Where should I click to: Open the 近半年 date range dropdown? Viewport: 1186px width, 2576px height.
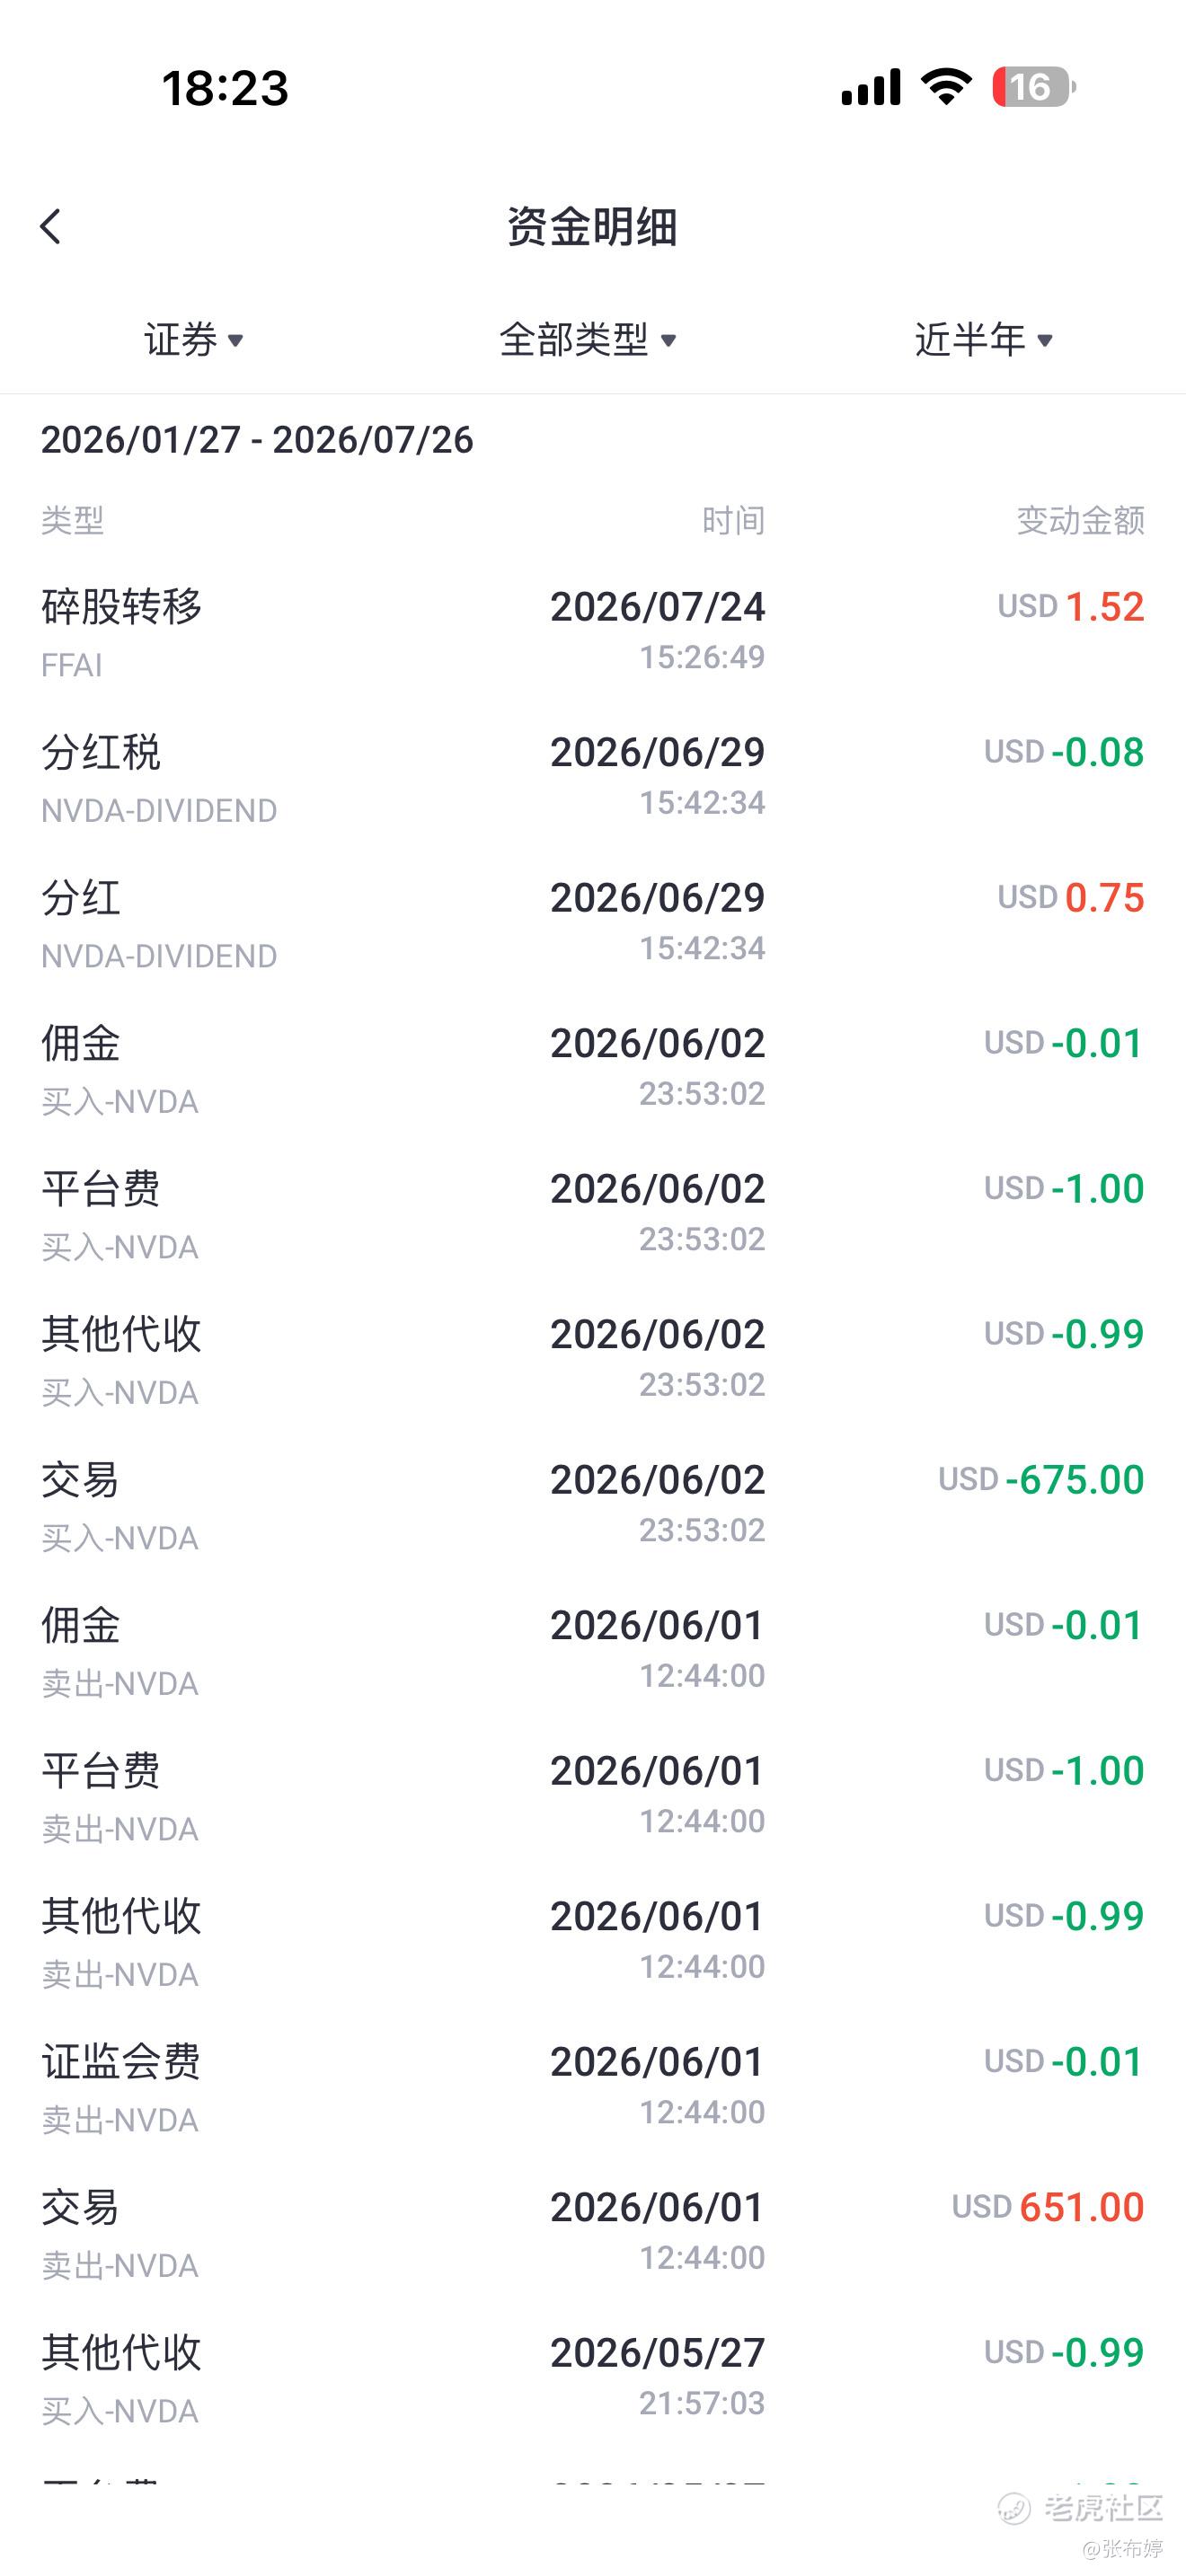(984, 340)
